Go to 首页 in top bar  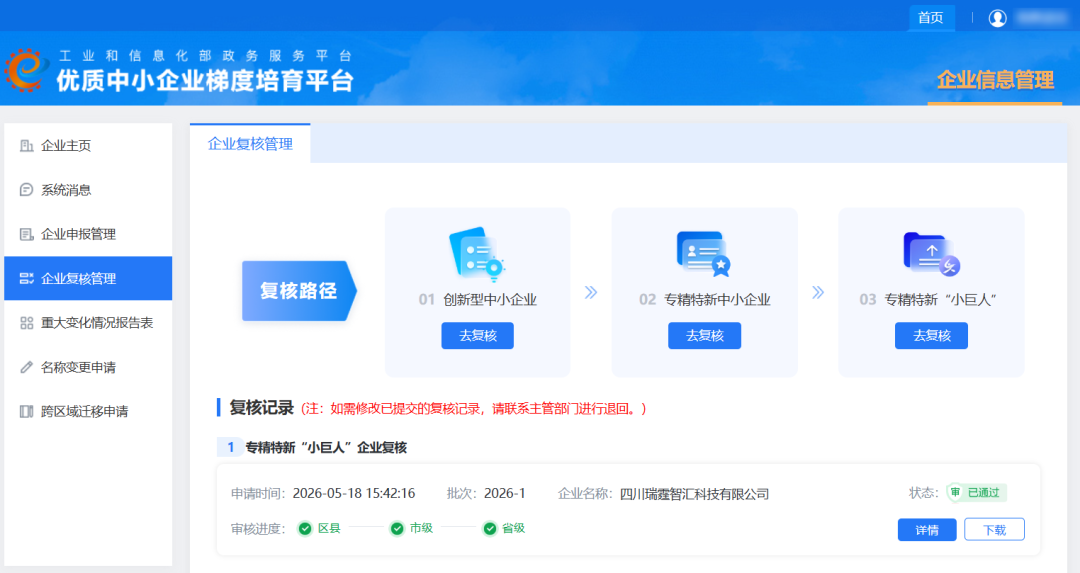tap(931, 17)
